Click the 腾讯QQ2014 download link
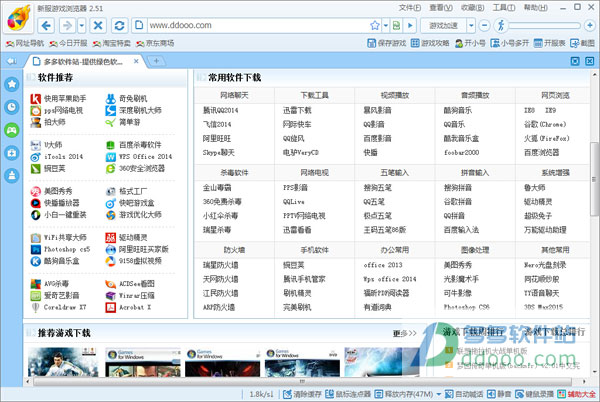This screenshot has width=600, height=402. (220, 111)
